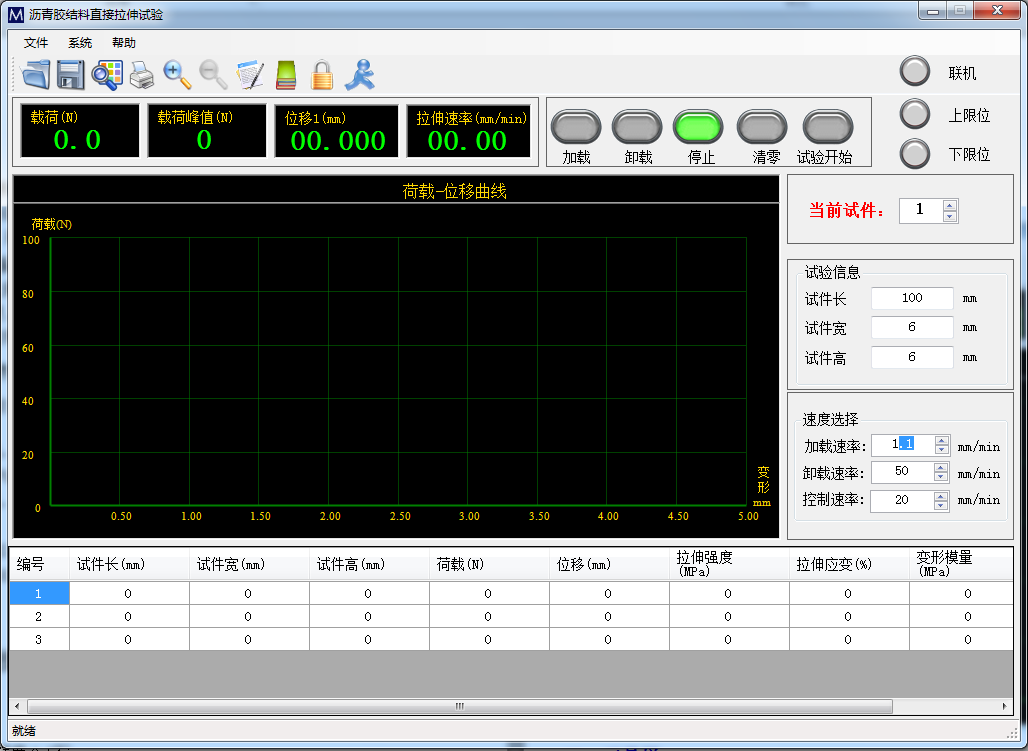Select row 3 in the results table
1028x751 pixels.
click(39, 639)
